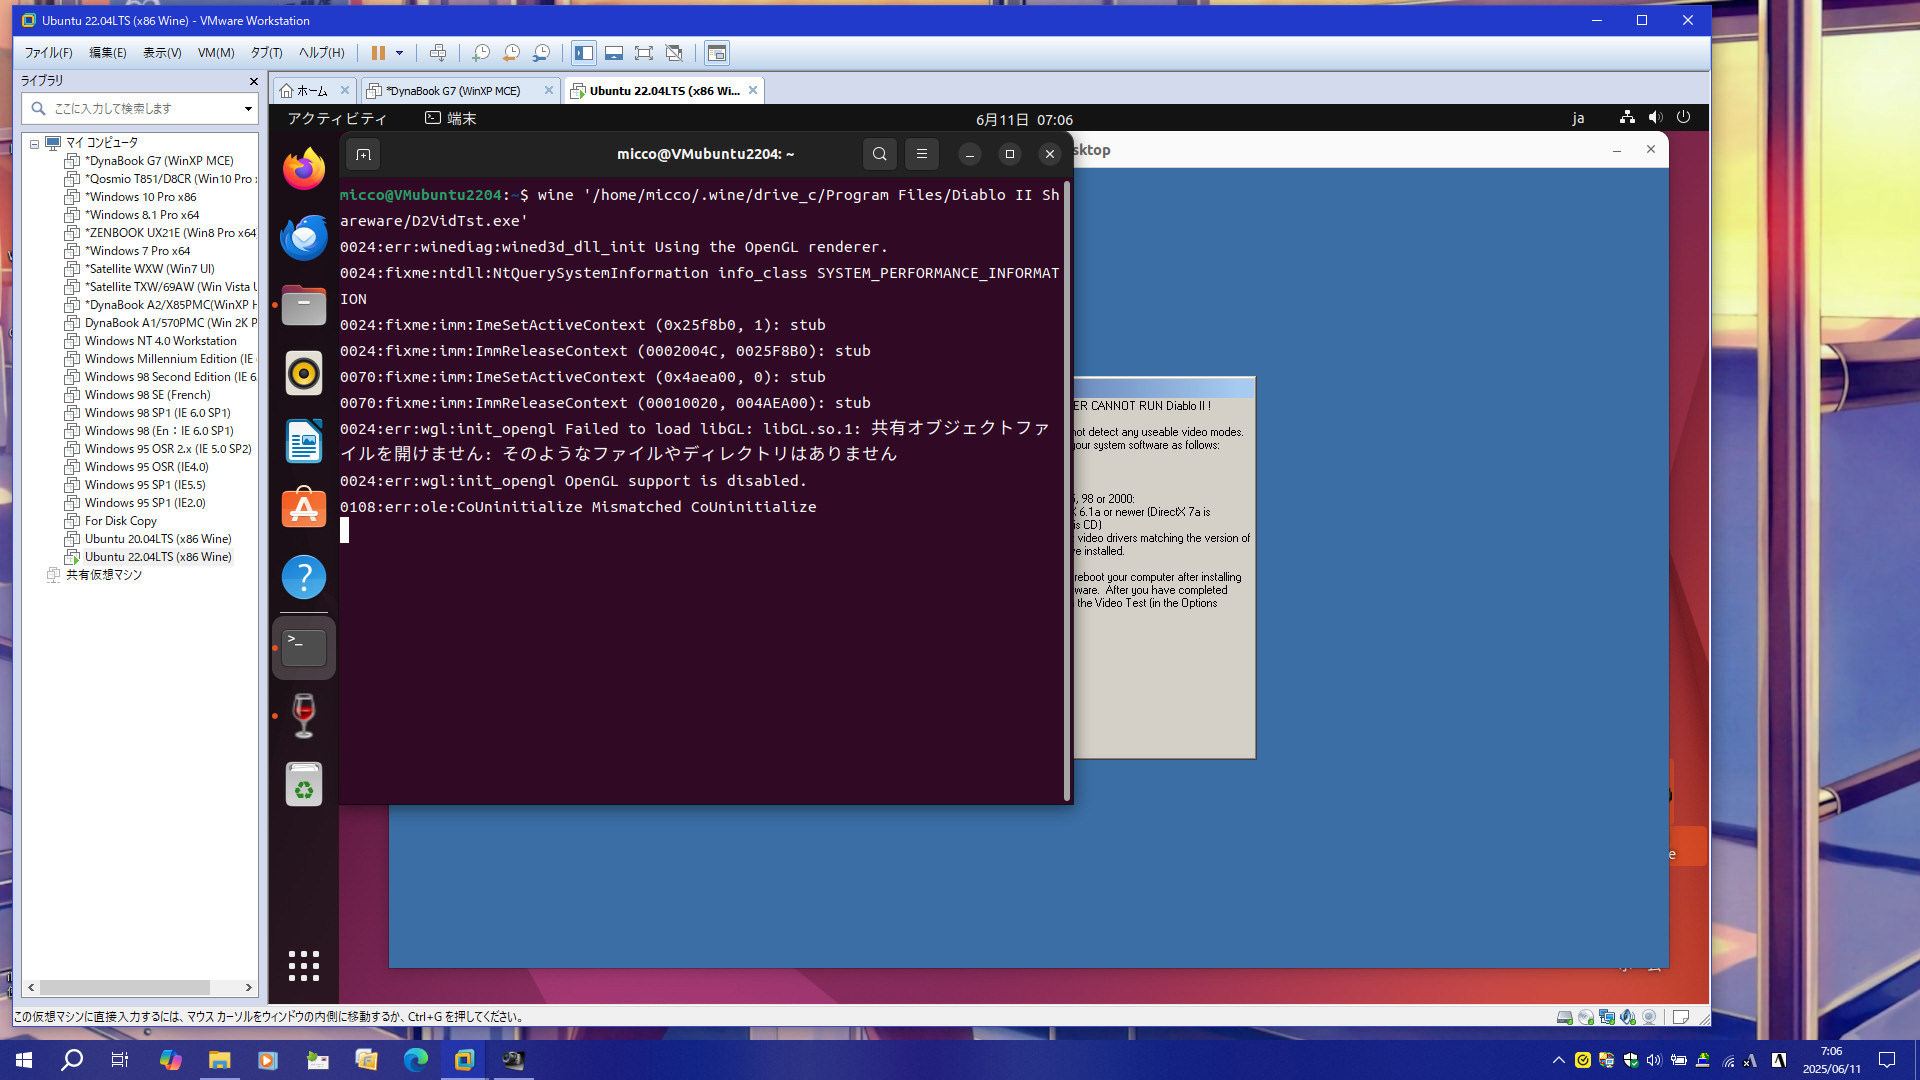Click the terminal search icon
Screen dimensions: 1920x1080
point(879,154)
